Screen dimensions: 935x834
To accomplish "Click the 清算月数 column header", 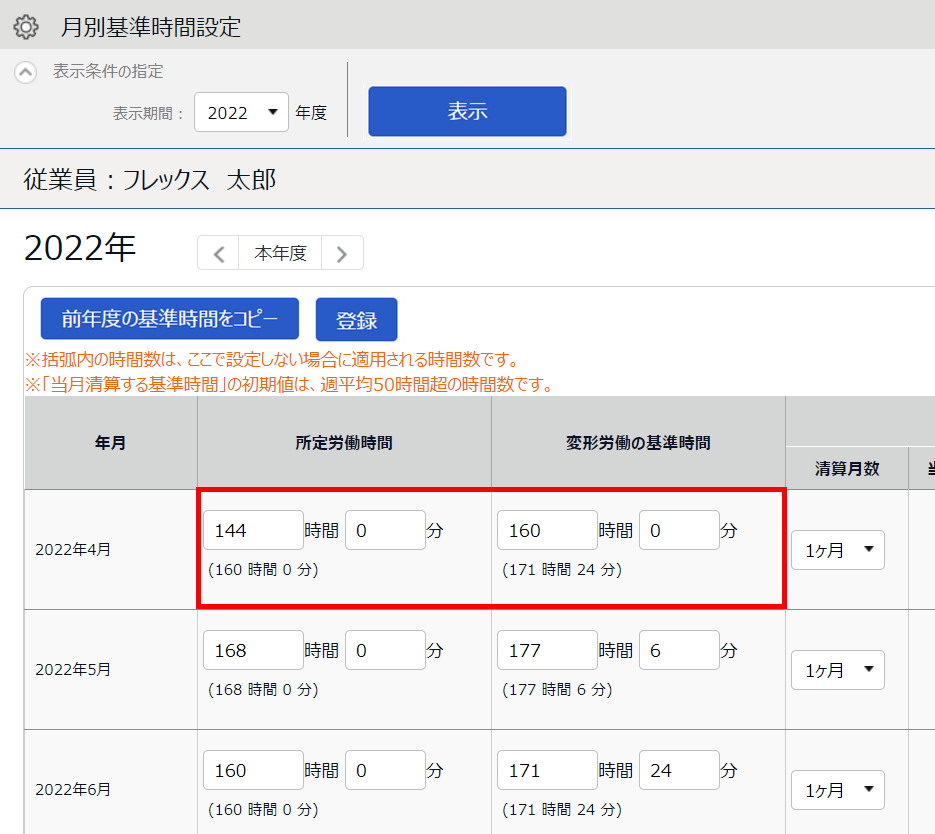I will (x=847, y=469).
